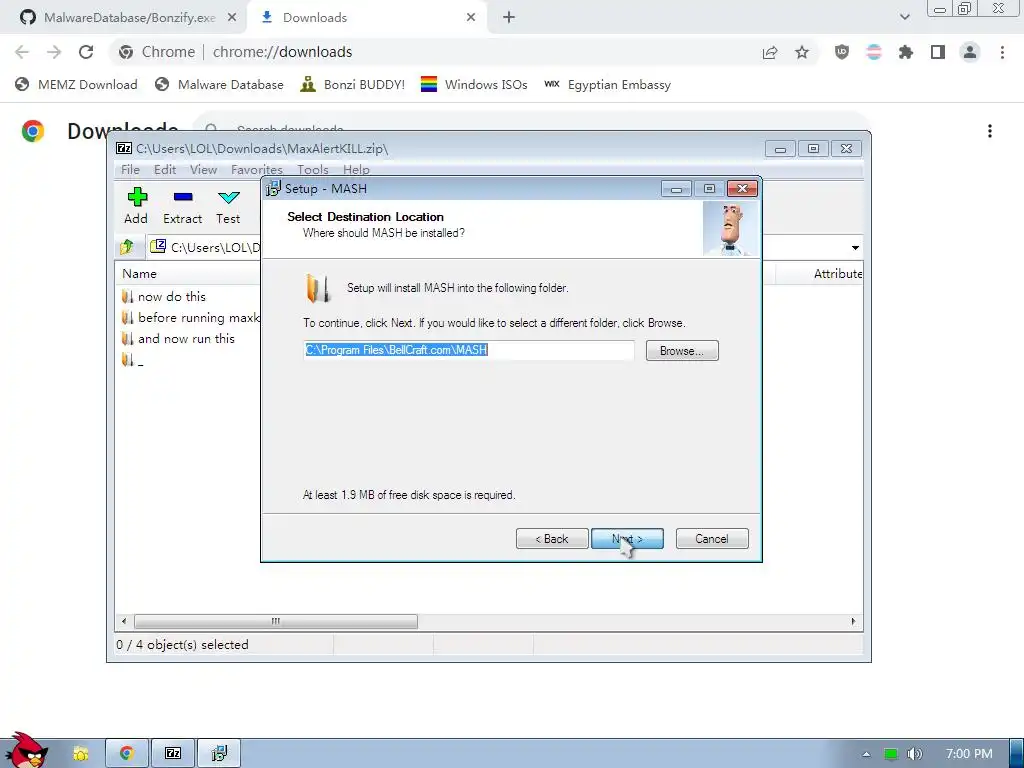Screen dimensions: 1024x768
Task: Select the destination folder path field
Action: pos(468,350)
